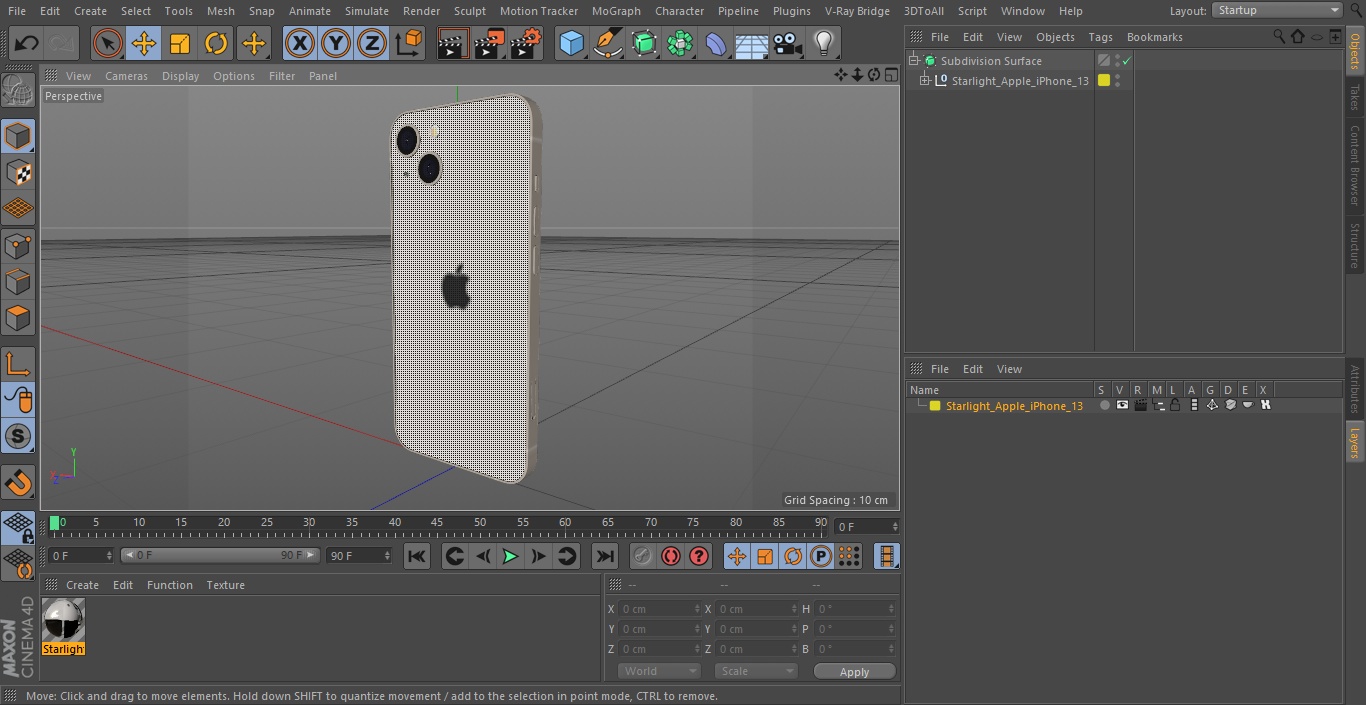Open the V-Ray Bridge menu
This screenshot has height=705, width=1366.
[857, 11]
